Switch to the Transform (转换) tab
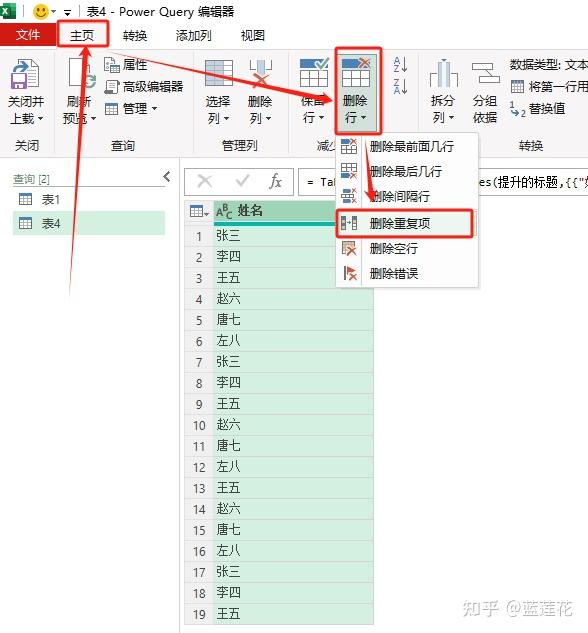 tap(135, 36)
